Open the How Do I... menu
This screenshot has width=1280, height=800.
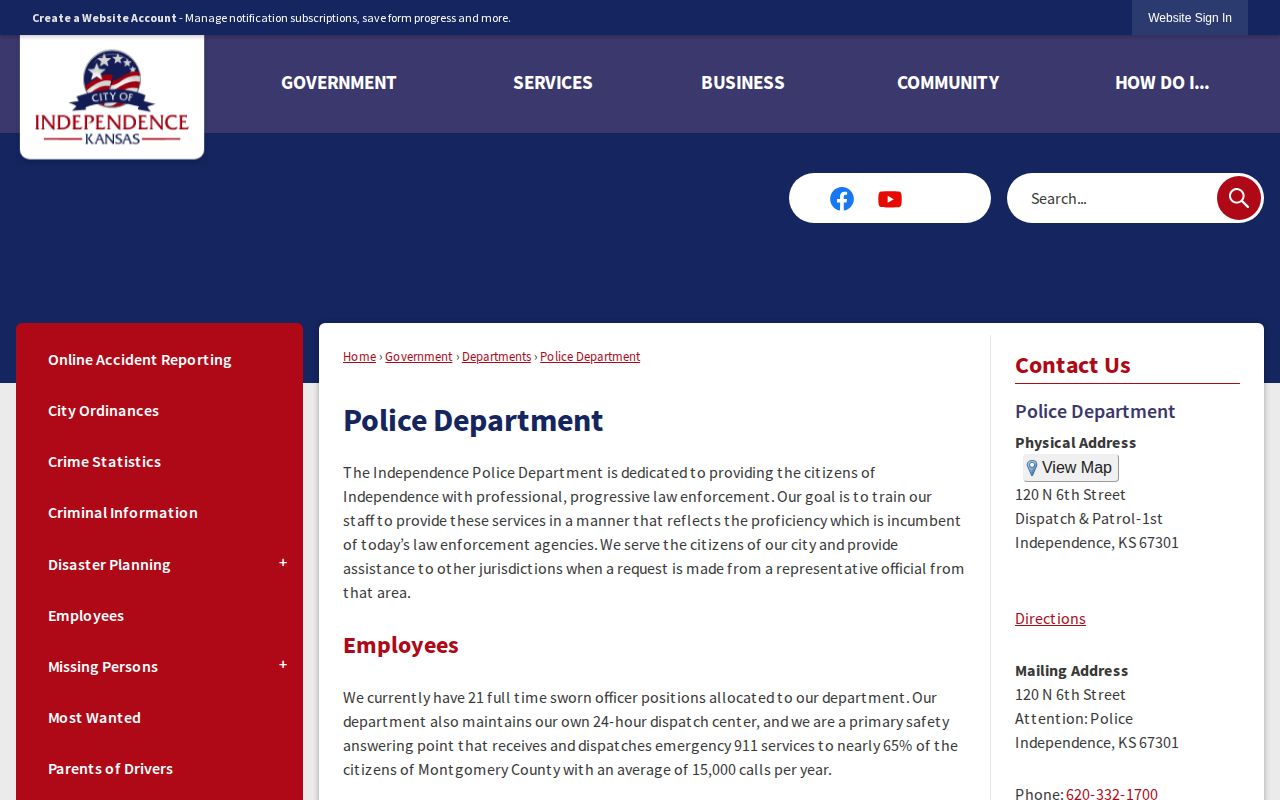[x=1162, y=83]
